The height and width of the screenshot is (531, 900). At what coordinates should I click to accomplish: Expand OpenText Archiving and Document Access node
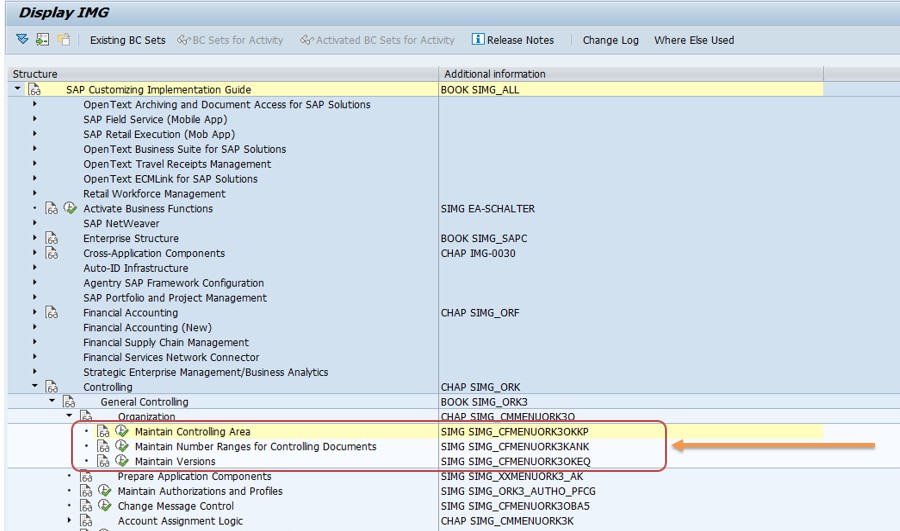[35, 104]
